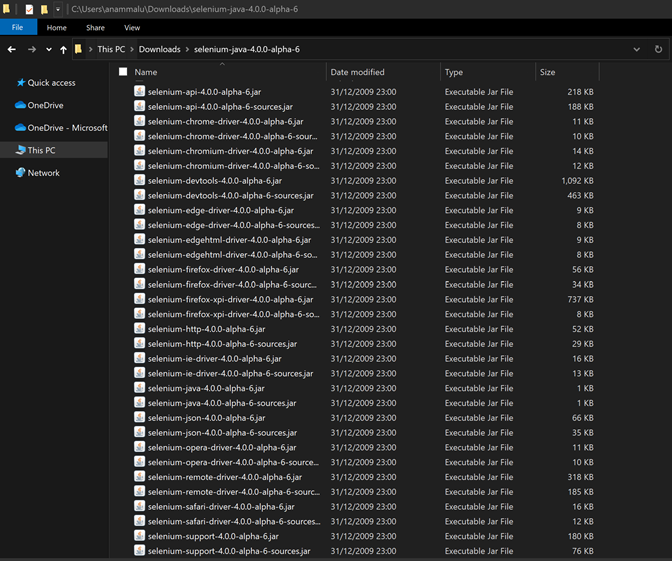The image size is (672, 561).
Task: Click the 463 KB size cell
Action: 580,195
